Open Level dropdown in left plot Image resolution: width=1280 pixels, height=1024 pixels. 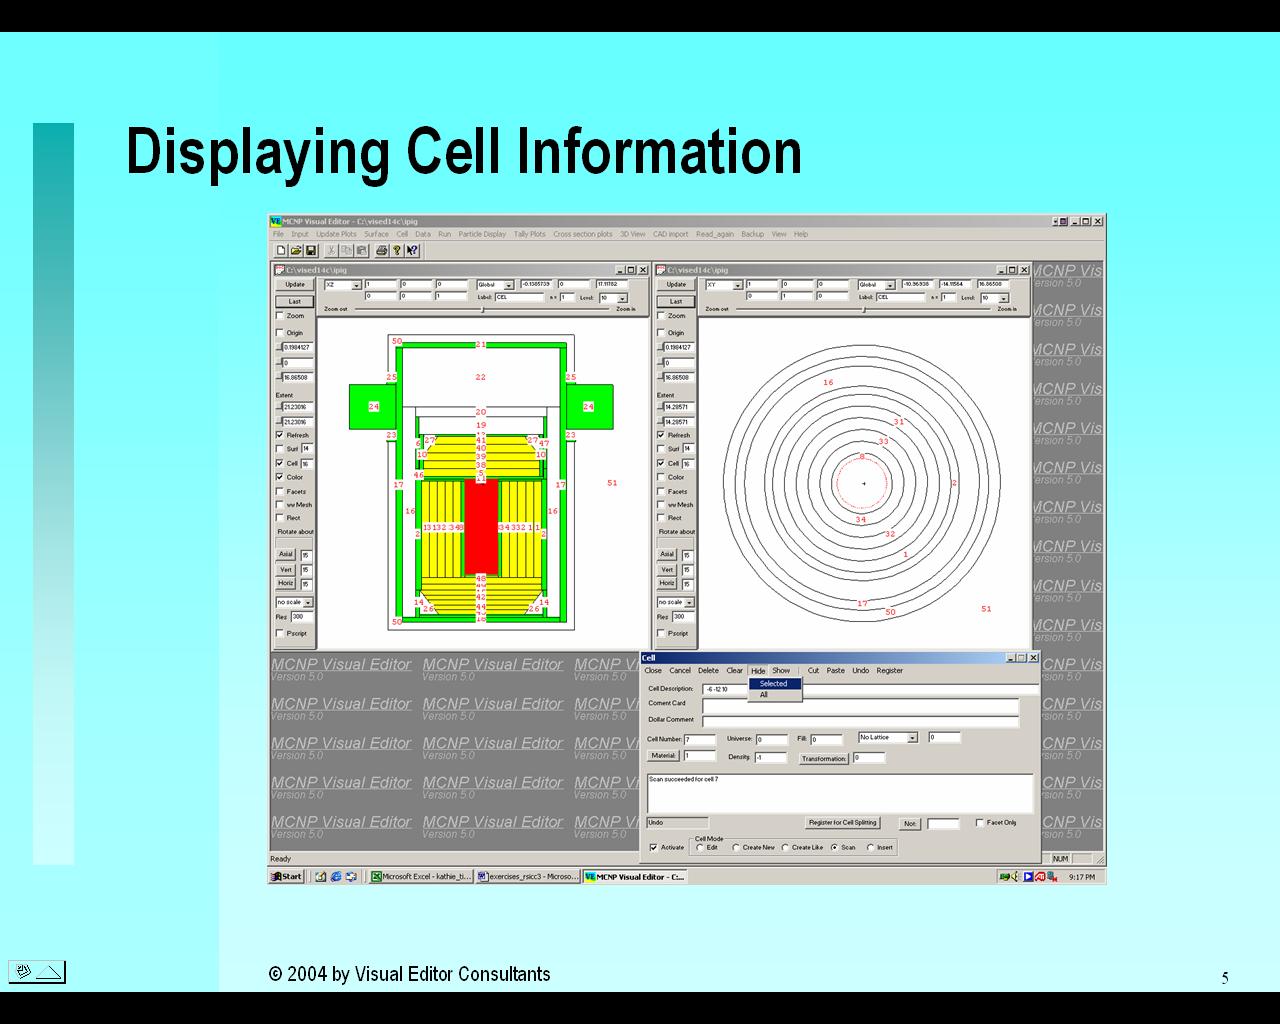(x=622, y=298)
